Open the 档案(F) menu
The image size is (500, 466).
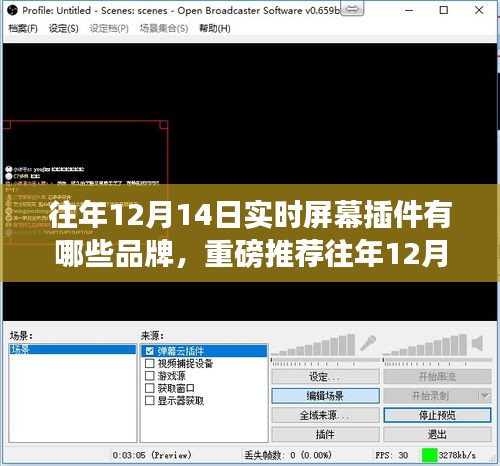[x=23, y=28]
